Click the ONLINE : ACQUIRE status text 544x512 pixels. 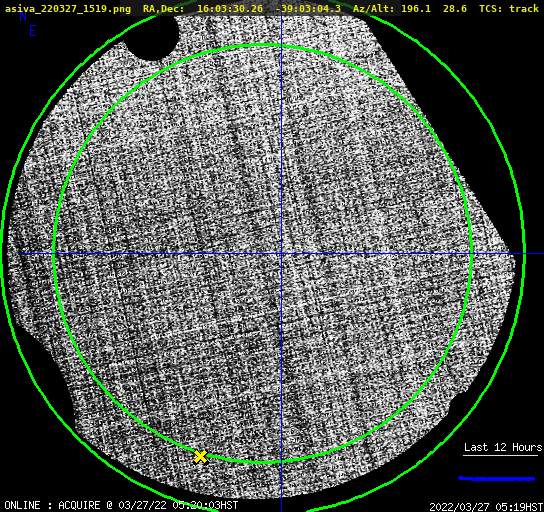click(x=52, y=505)
